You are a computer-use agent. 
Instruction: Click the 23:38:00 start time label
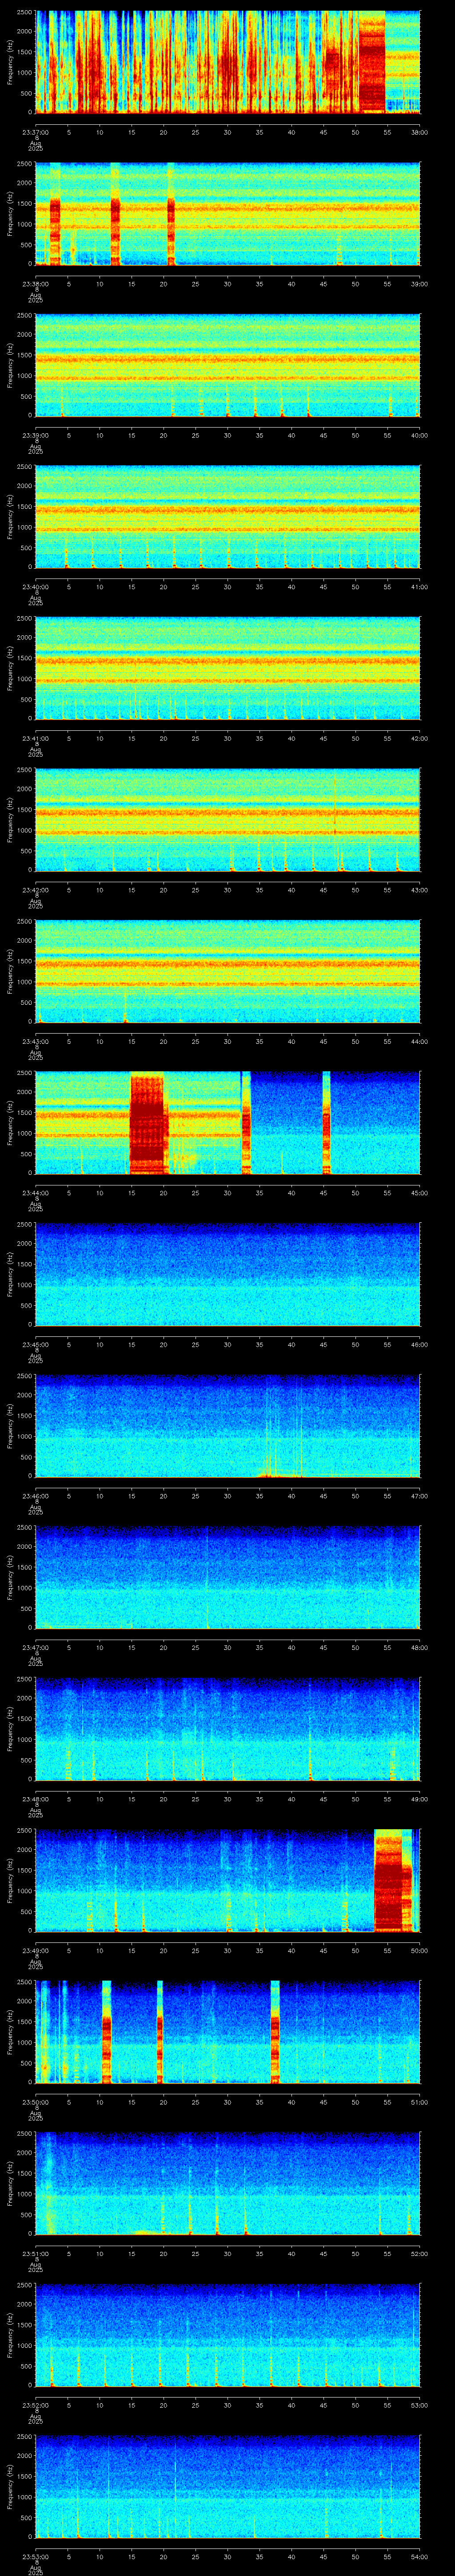pos(35,284)
